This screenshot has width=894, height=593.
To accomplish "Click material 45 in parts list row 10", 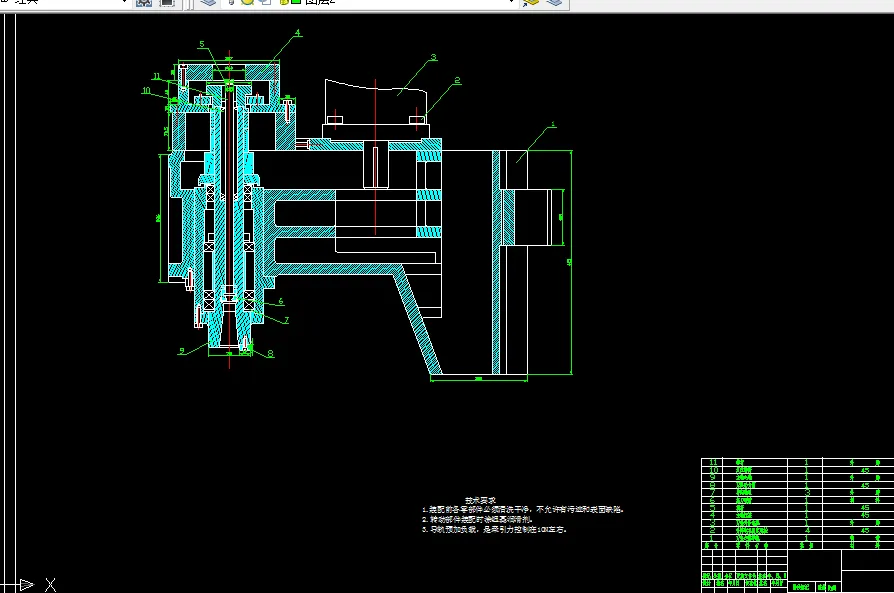I will click(x=865, y=470).
